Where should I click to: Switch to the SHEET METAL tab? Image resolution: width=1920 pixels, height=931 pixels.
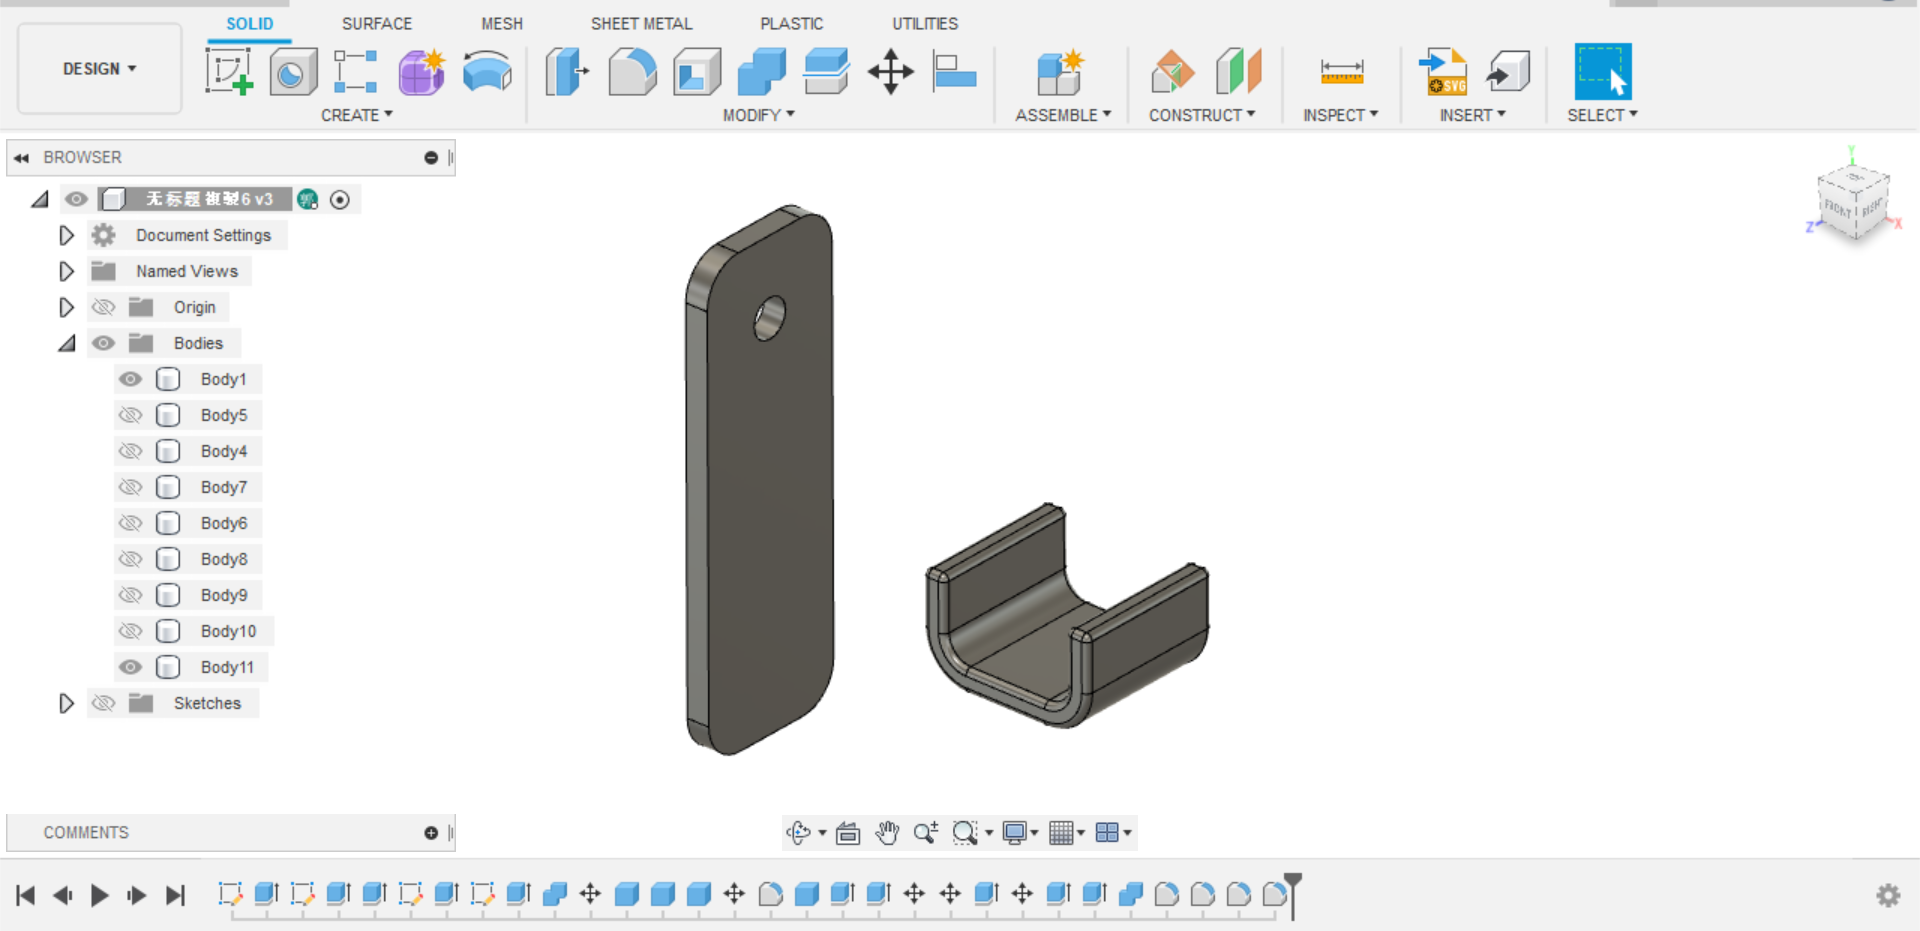tap(641, 23)
